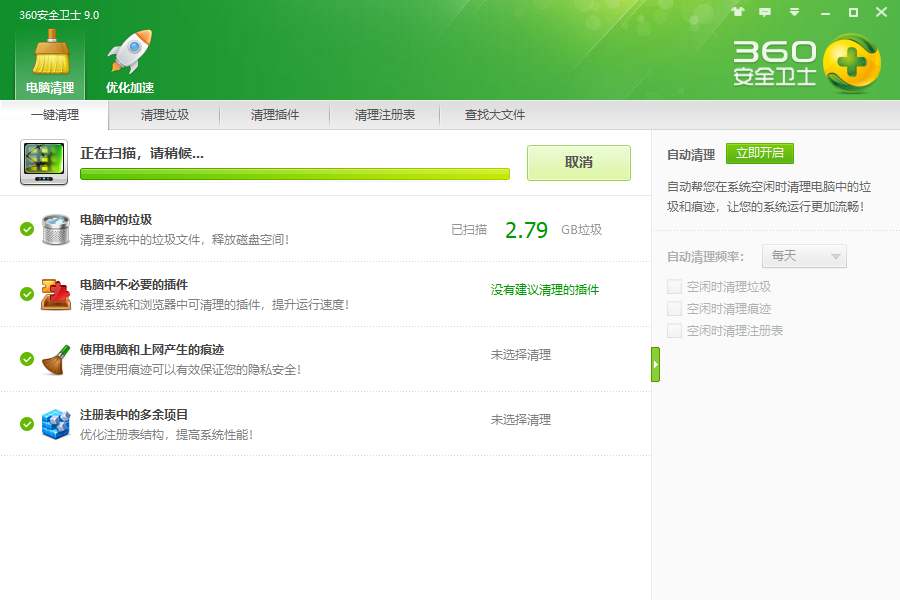Select the 一键清理 tab
900x600 pixels.
click(55, 115)
